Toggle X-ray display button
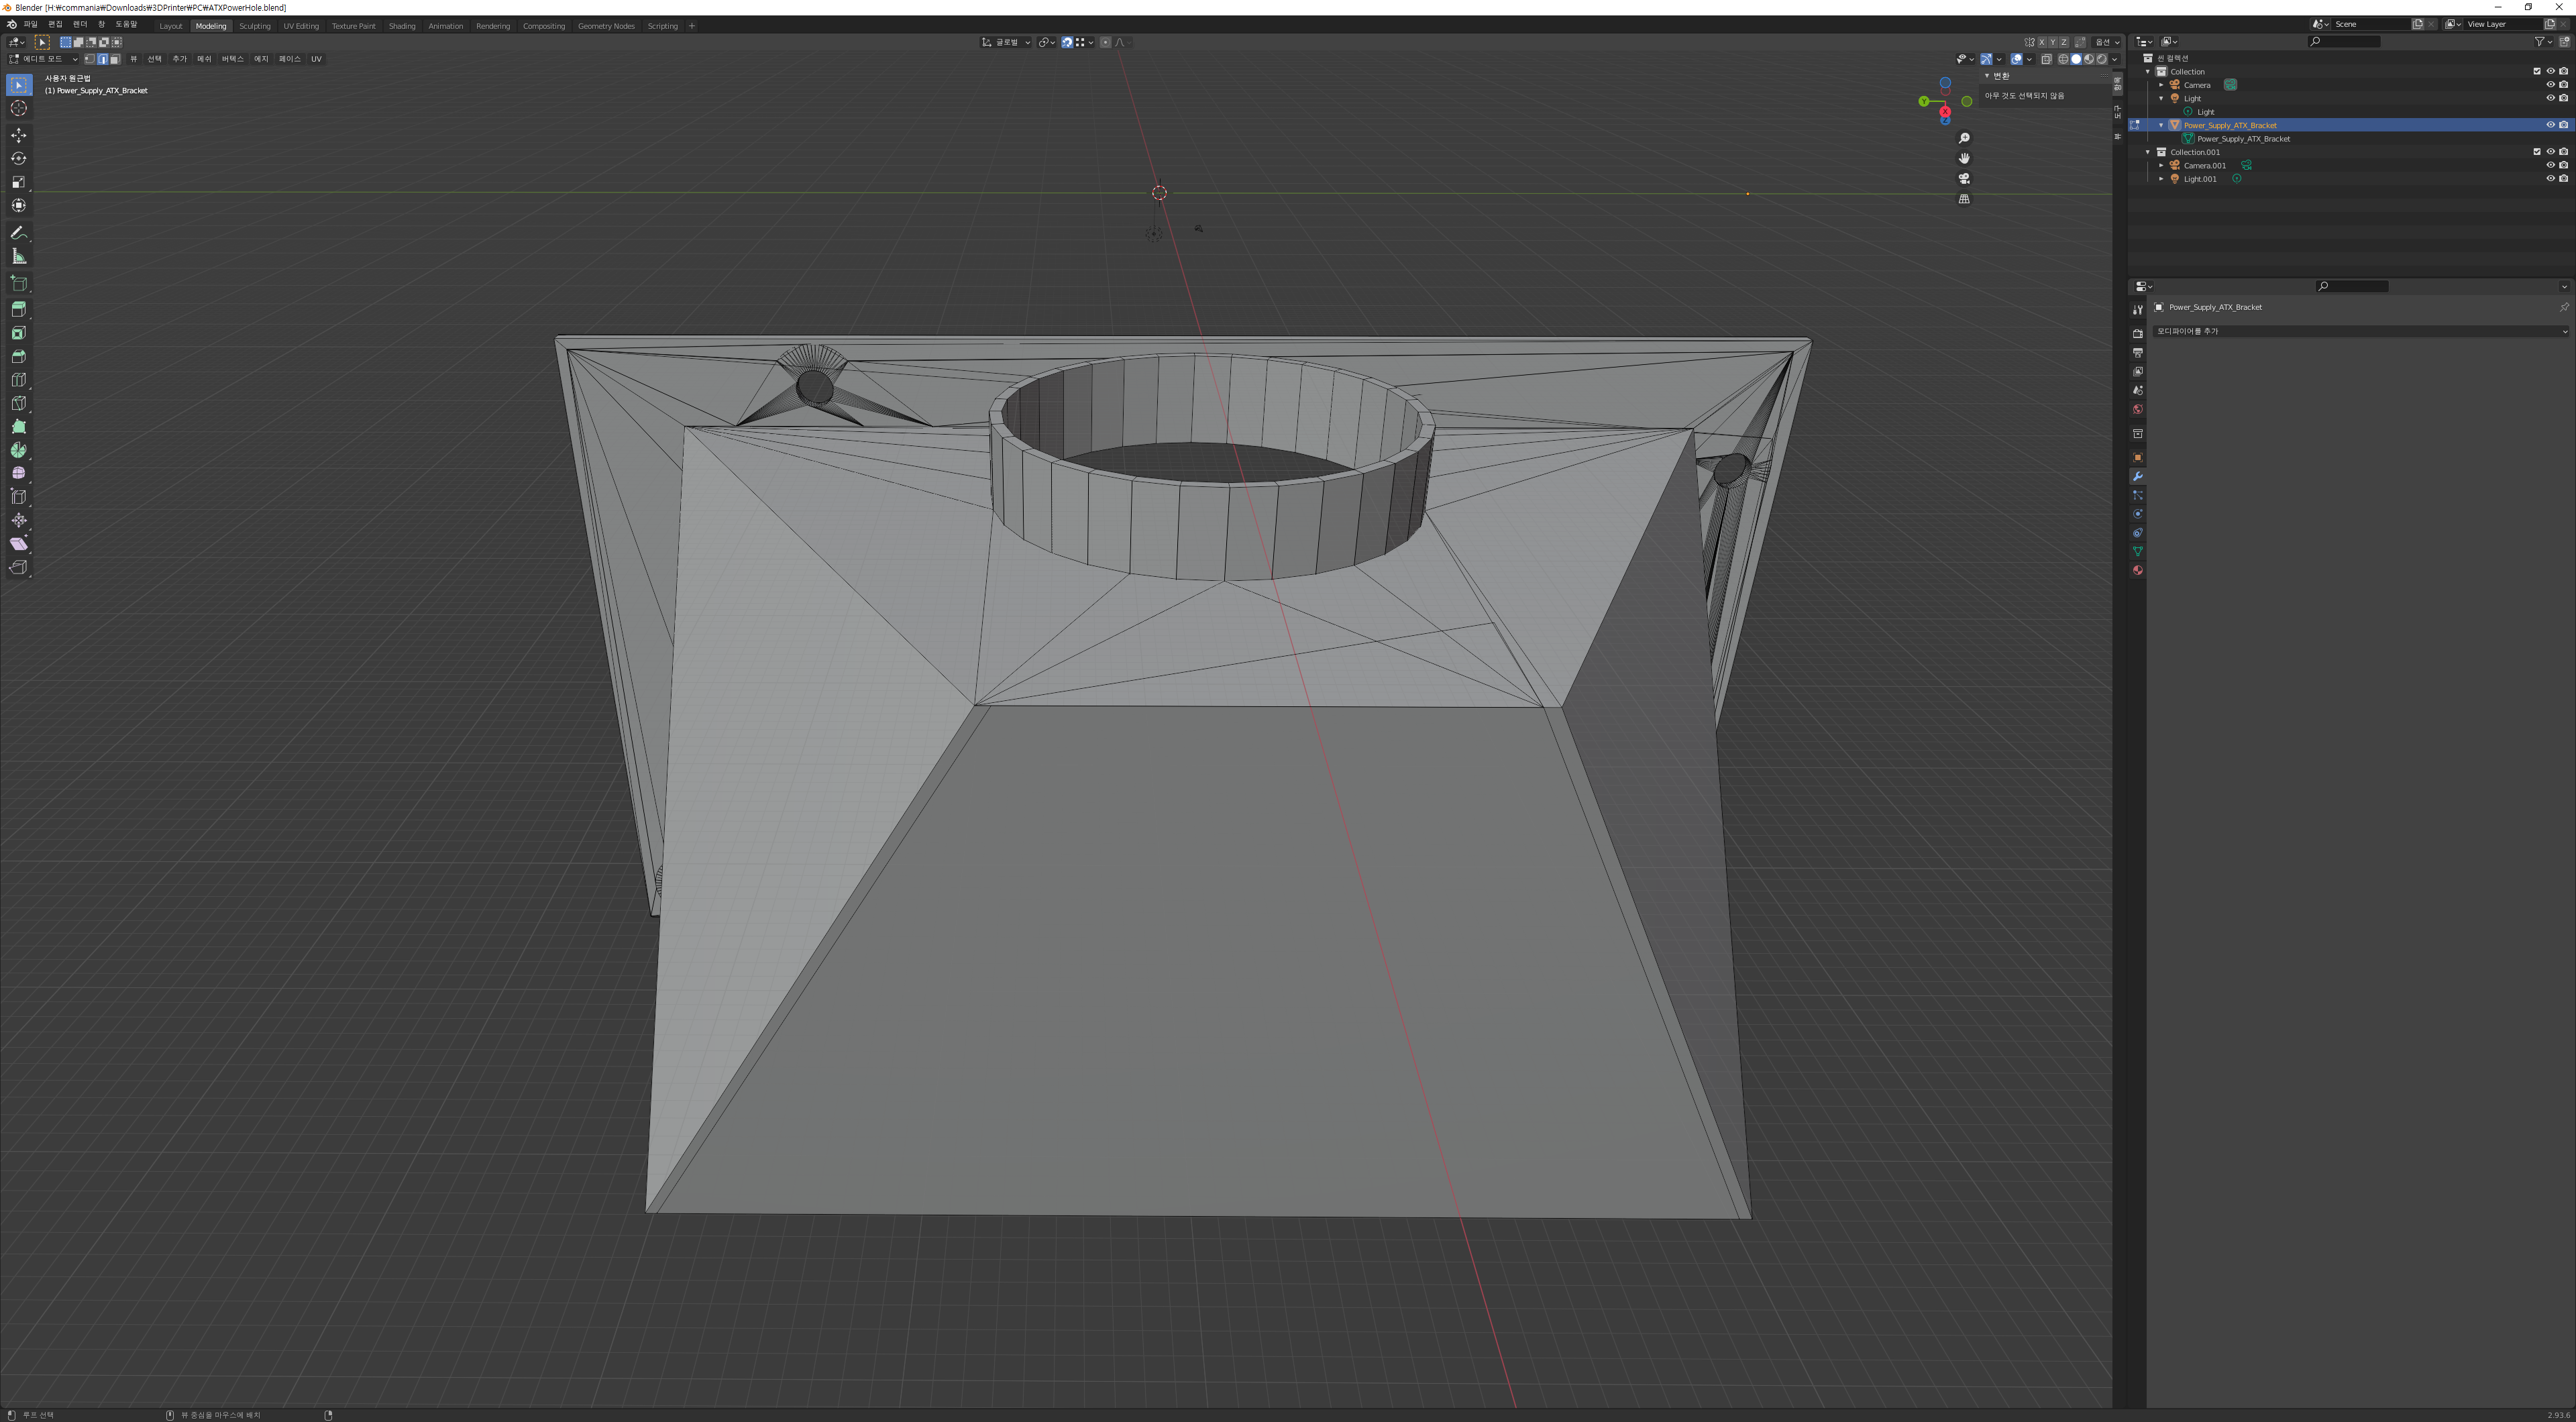The image size is (2576, 1422). click(2046, 59)
